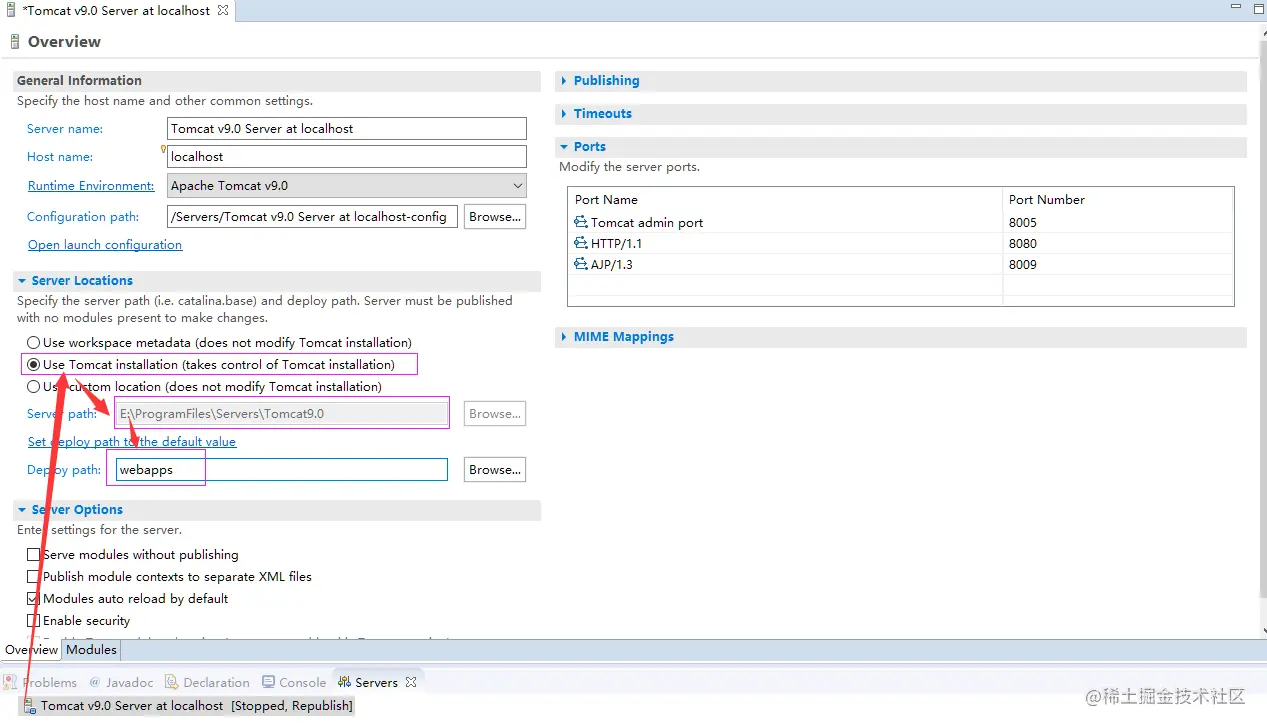Click the Javadoc view @ icon
Image resolution: width=1267 pixels, height=728 pixels.
point(94,682)
